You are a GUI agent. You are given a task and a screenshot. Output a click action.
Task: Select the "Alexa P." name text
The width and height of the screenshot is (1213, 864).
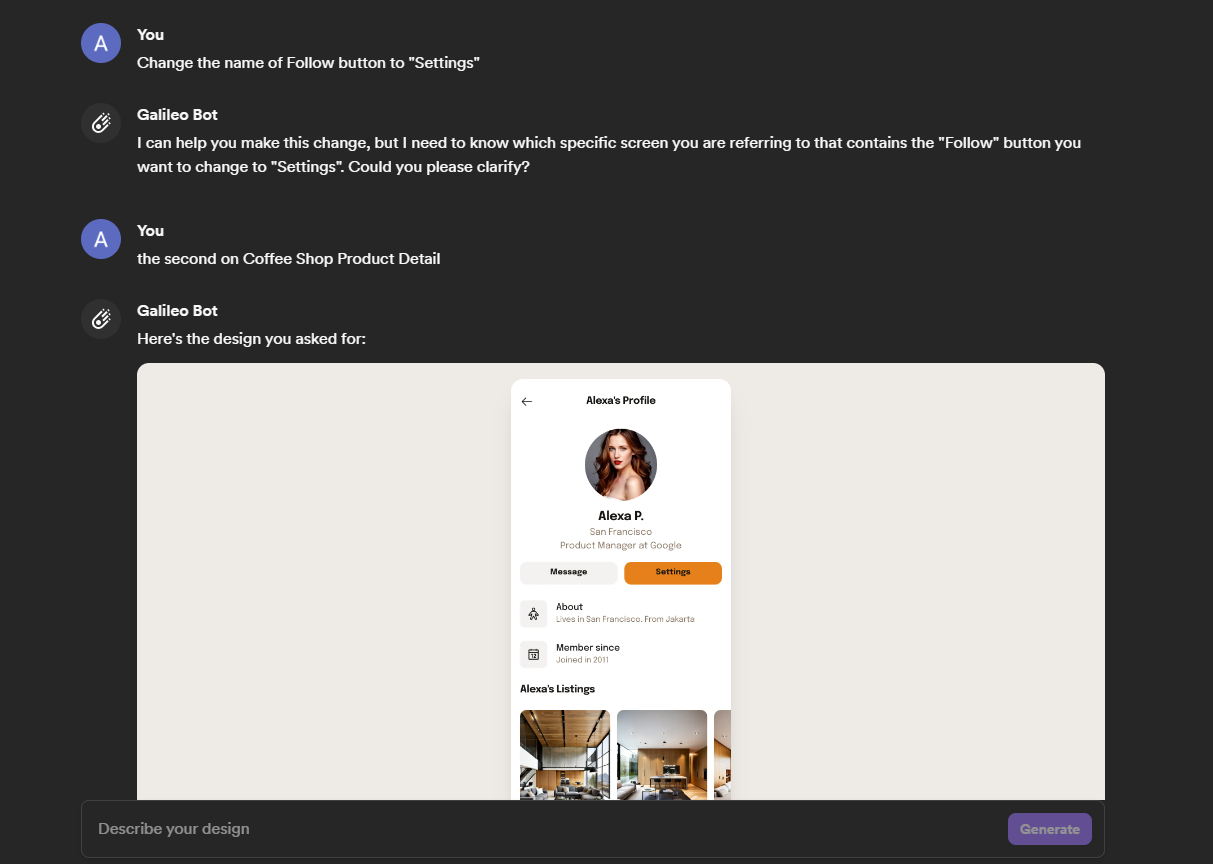pyautogui.click(x=620, y=516)
